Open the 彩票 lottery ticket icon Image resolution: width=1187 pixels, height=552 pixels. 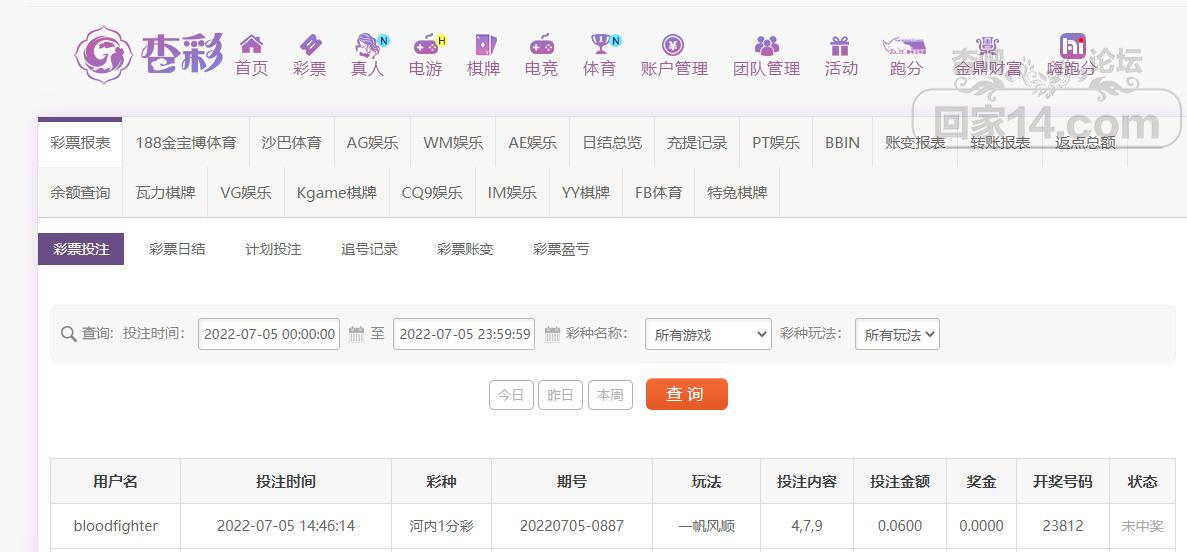point(310,44)
